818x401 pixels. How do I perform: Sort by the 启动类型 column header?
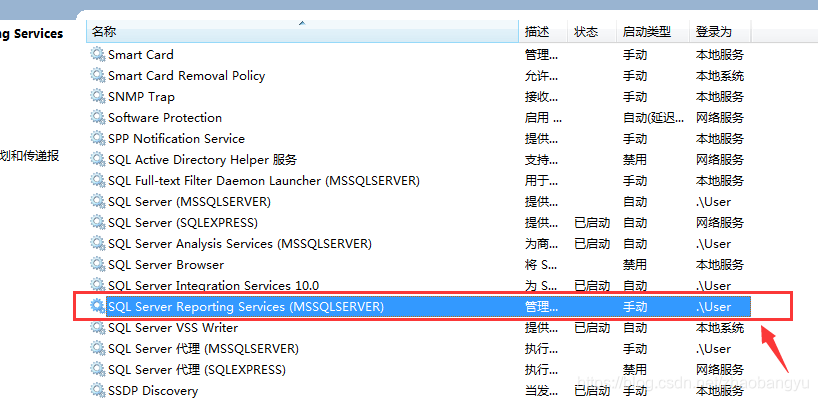click(x=653, y=32)
